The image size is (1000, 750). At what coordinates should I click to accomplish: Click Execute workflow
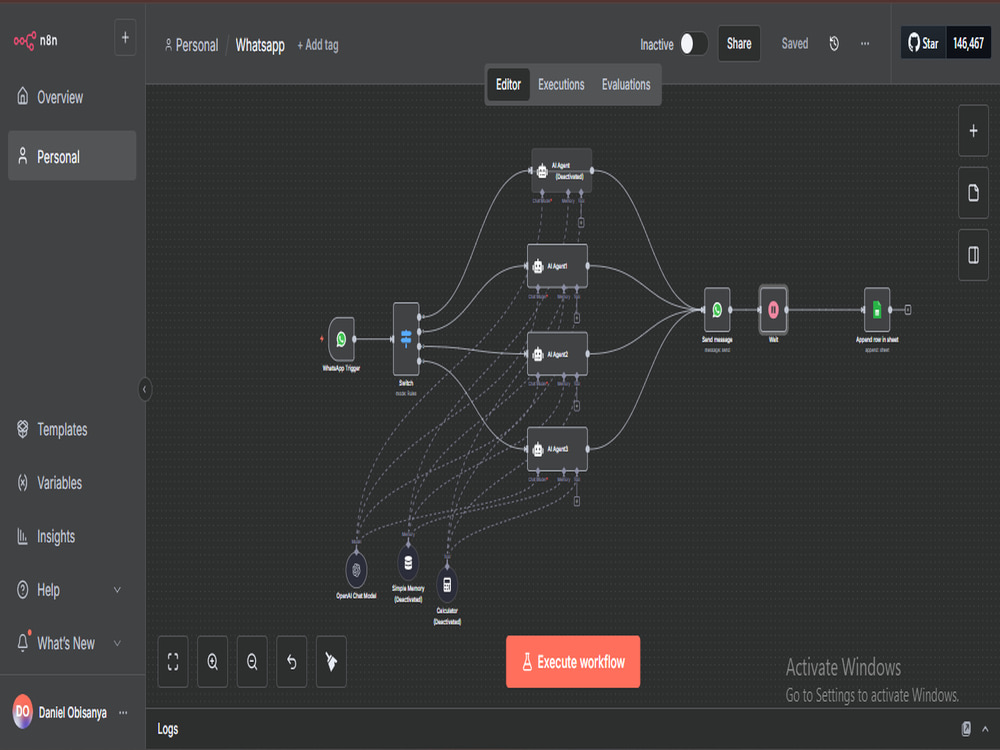click(x=573, y=662)
